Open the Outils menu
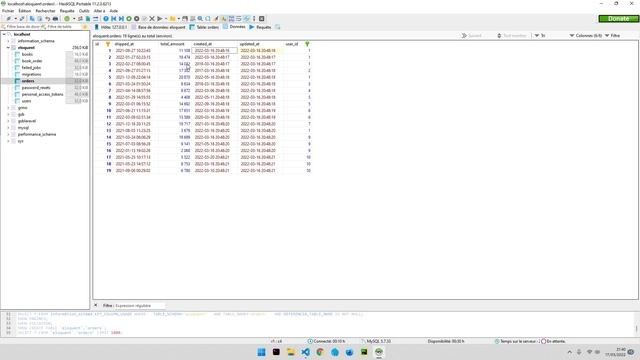Screen dimensions: 640x360 pos(84,11)
